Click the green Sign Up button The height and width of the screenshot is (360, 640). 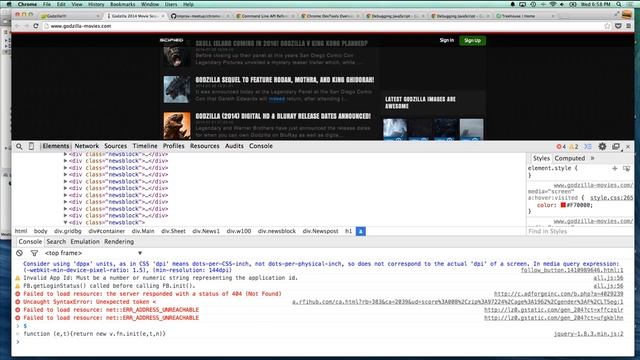(472, 40)
